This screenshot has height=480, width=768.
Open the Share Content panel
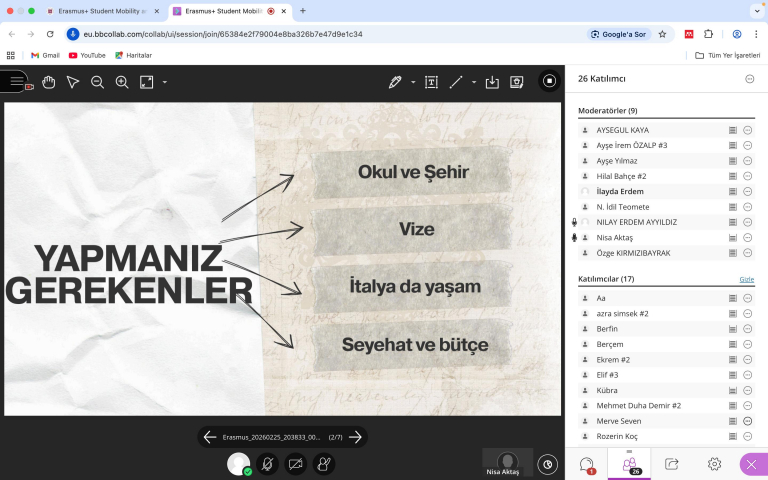coord(671,464)
